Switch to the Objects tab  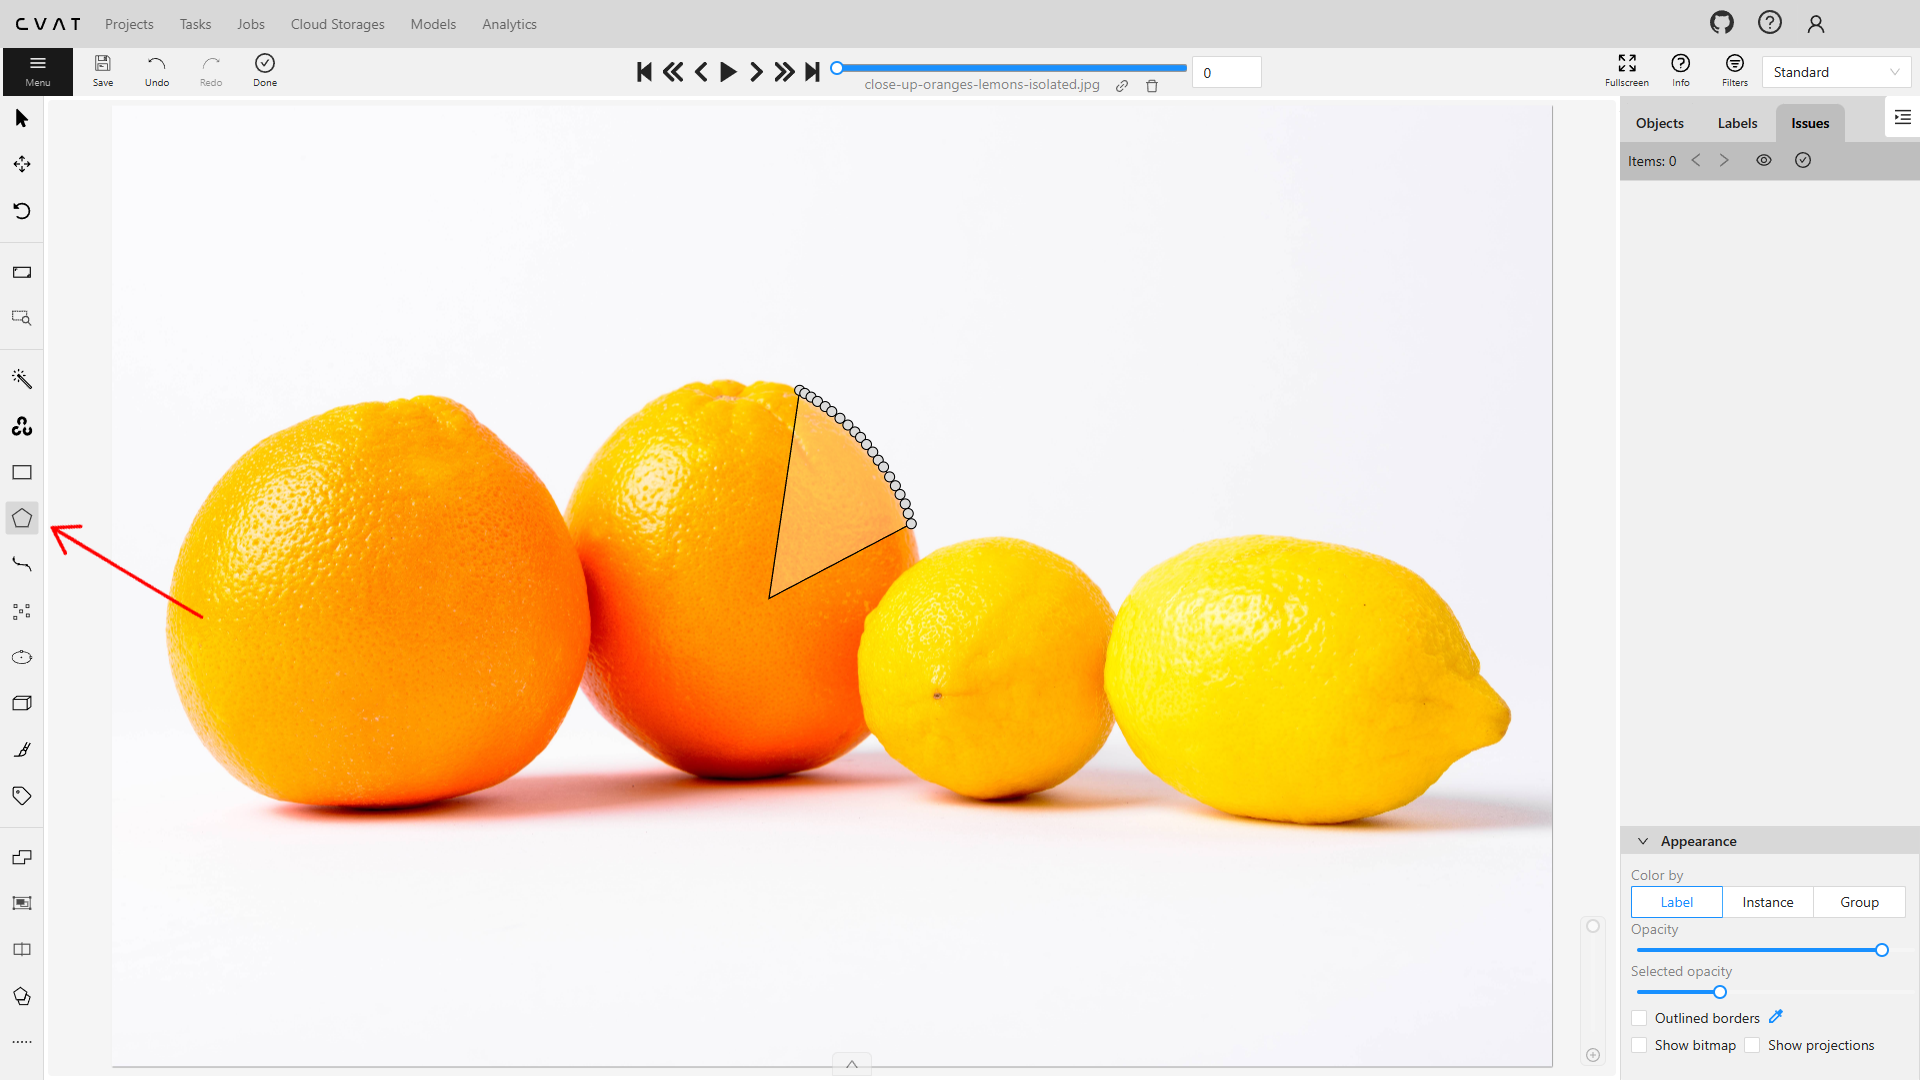(x=1659, y=123)
